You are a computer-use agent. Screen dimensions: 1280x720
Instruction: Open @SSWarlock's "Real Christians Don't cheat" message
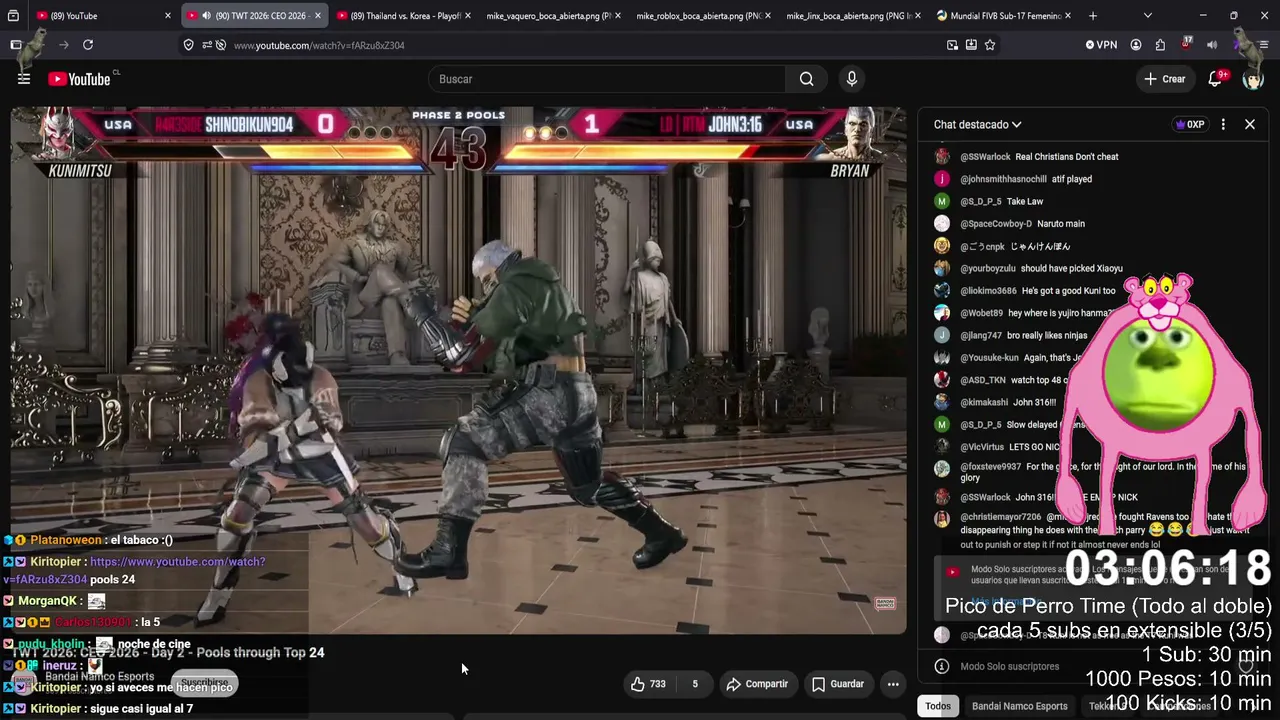1067,157
